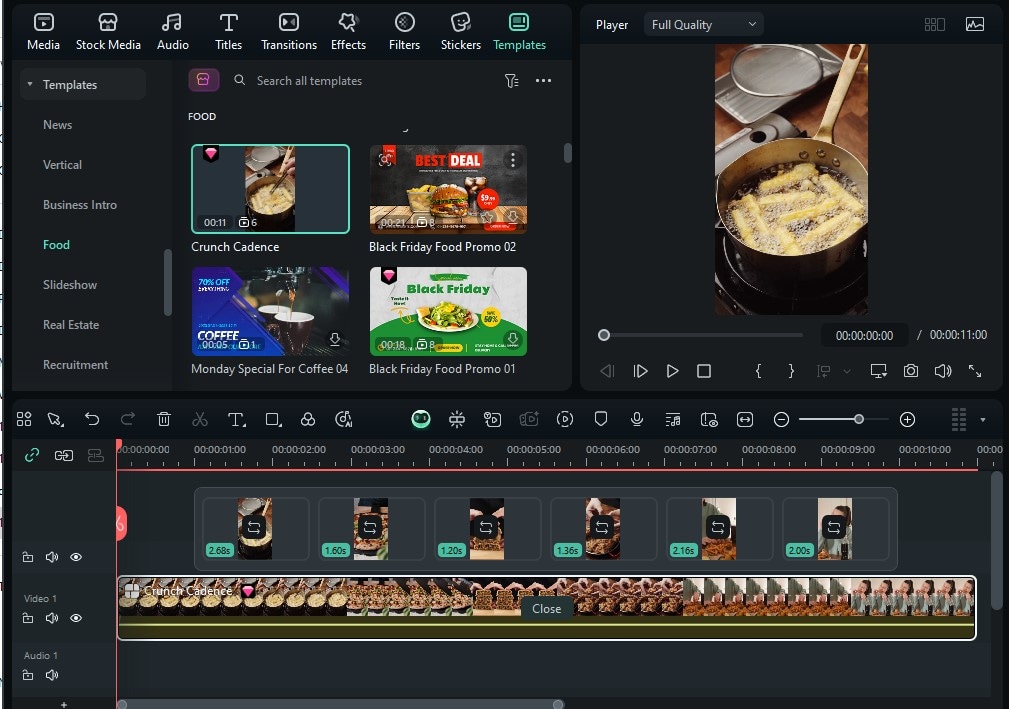Set the mark out point
Image resolution: width=1009 pixels, height=709 pixels.
pyautogui.click(x=791, y=371)
